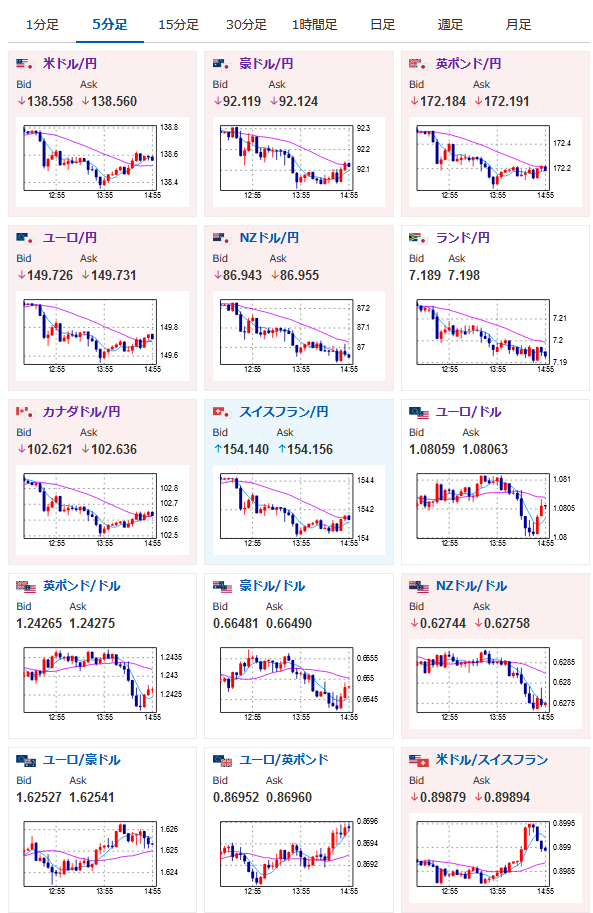Screen dimensions: 593x913
Task: Open the ユーロ/英ポンド pair link
Action: click(x=284, y=760)
